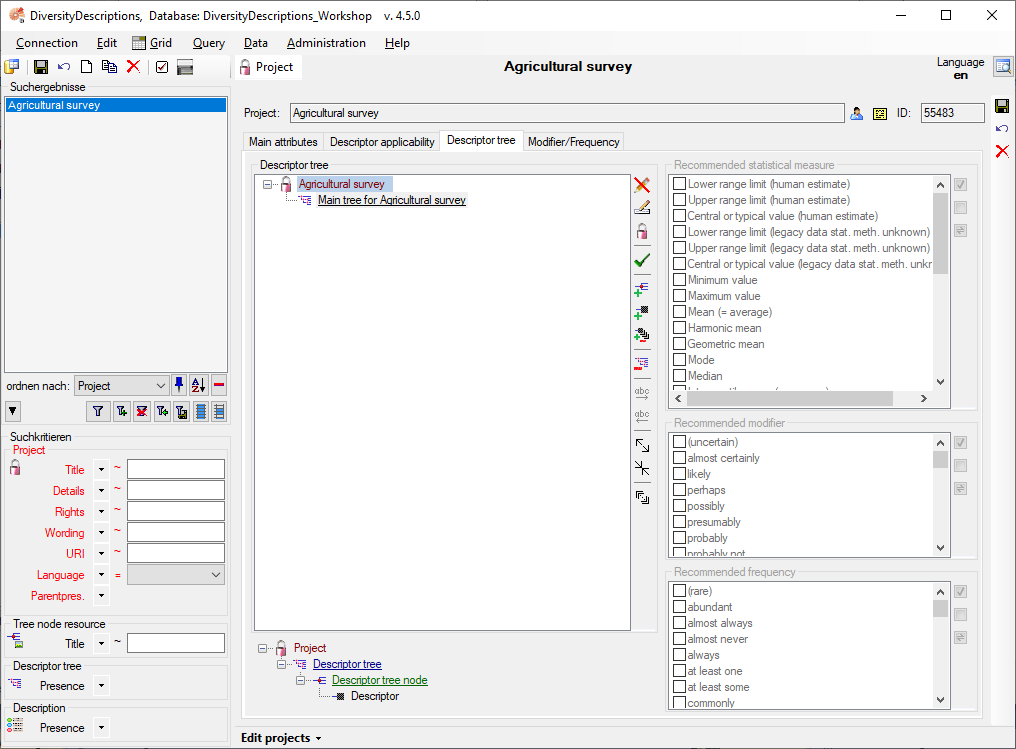This screenshot has width=1016, height=749.
Task: Collapse the Descriptor tree node expander
Action: coord(281,664)
